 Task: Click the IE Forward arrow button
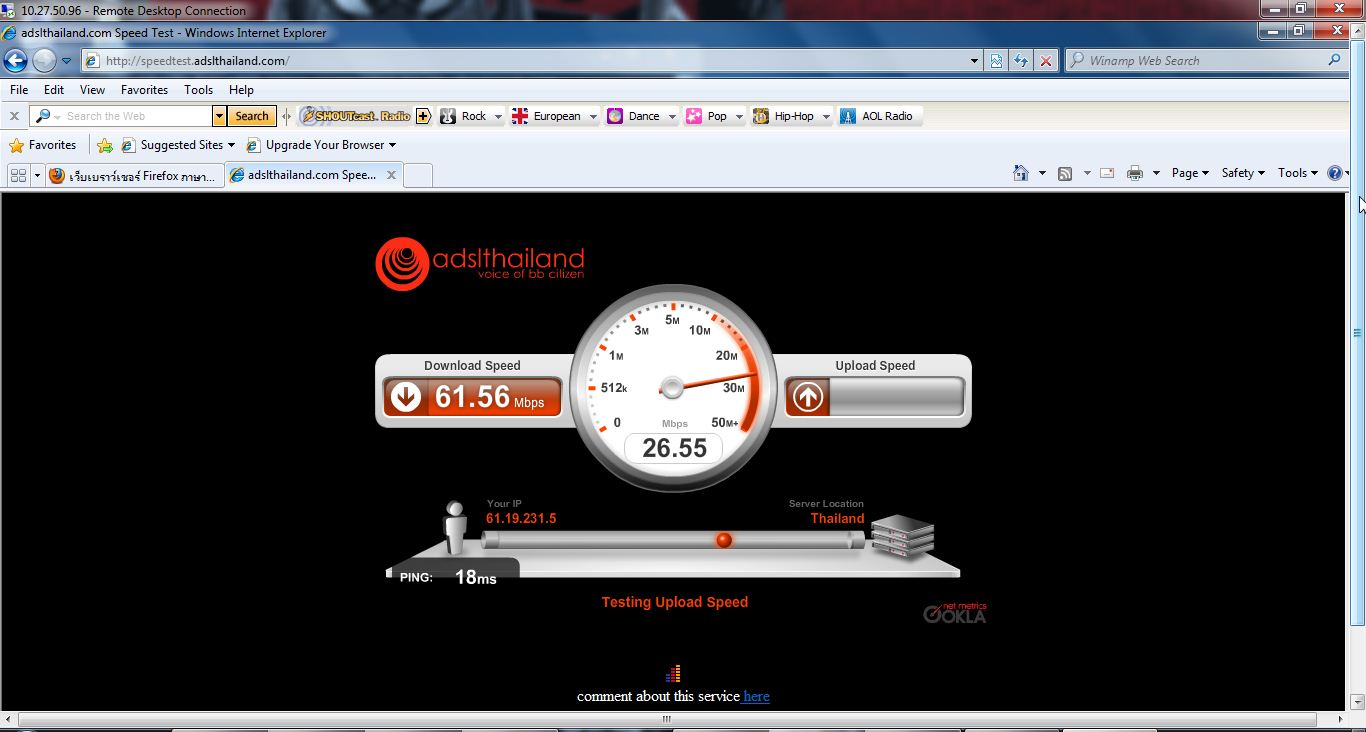44,61
